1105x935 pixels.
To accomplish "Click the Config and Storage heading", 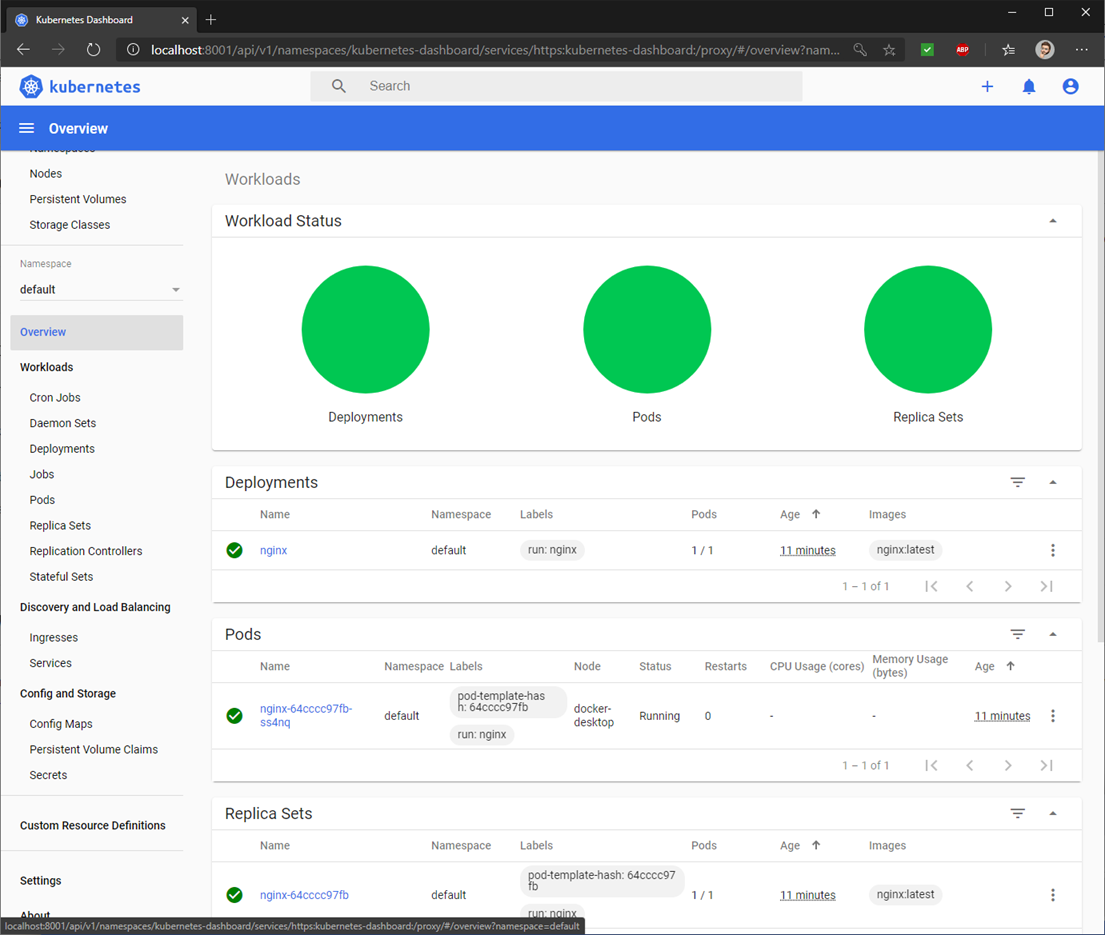I will coord(68,693).
